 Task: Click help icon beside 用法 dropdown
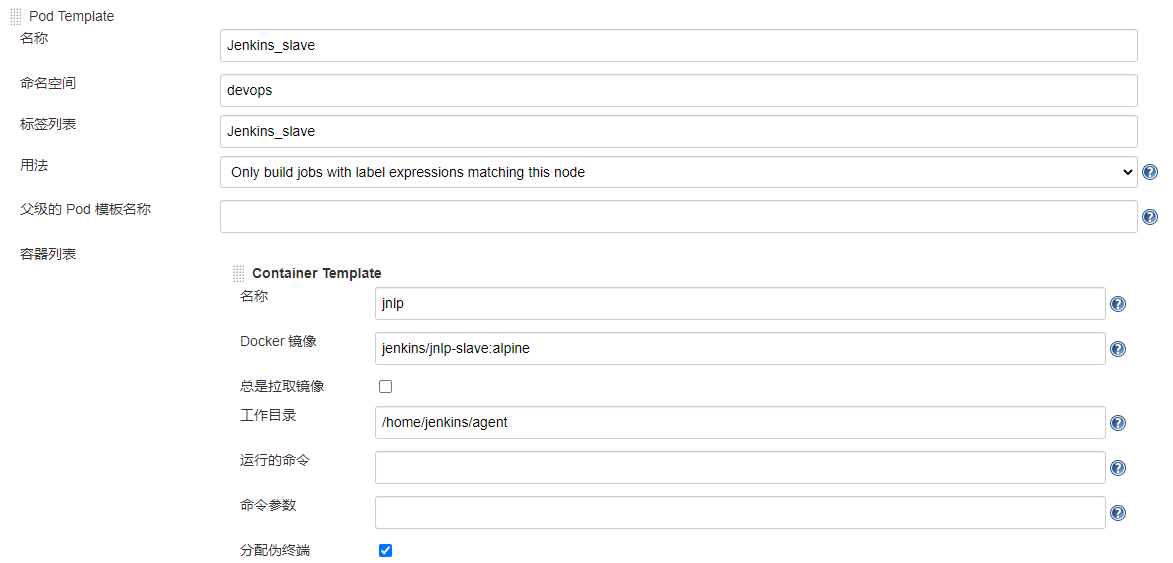click(1150, 172)
